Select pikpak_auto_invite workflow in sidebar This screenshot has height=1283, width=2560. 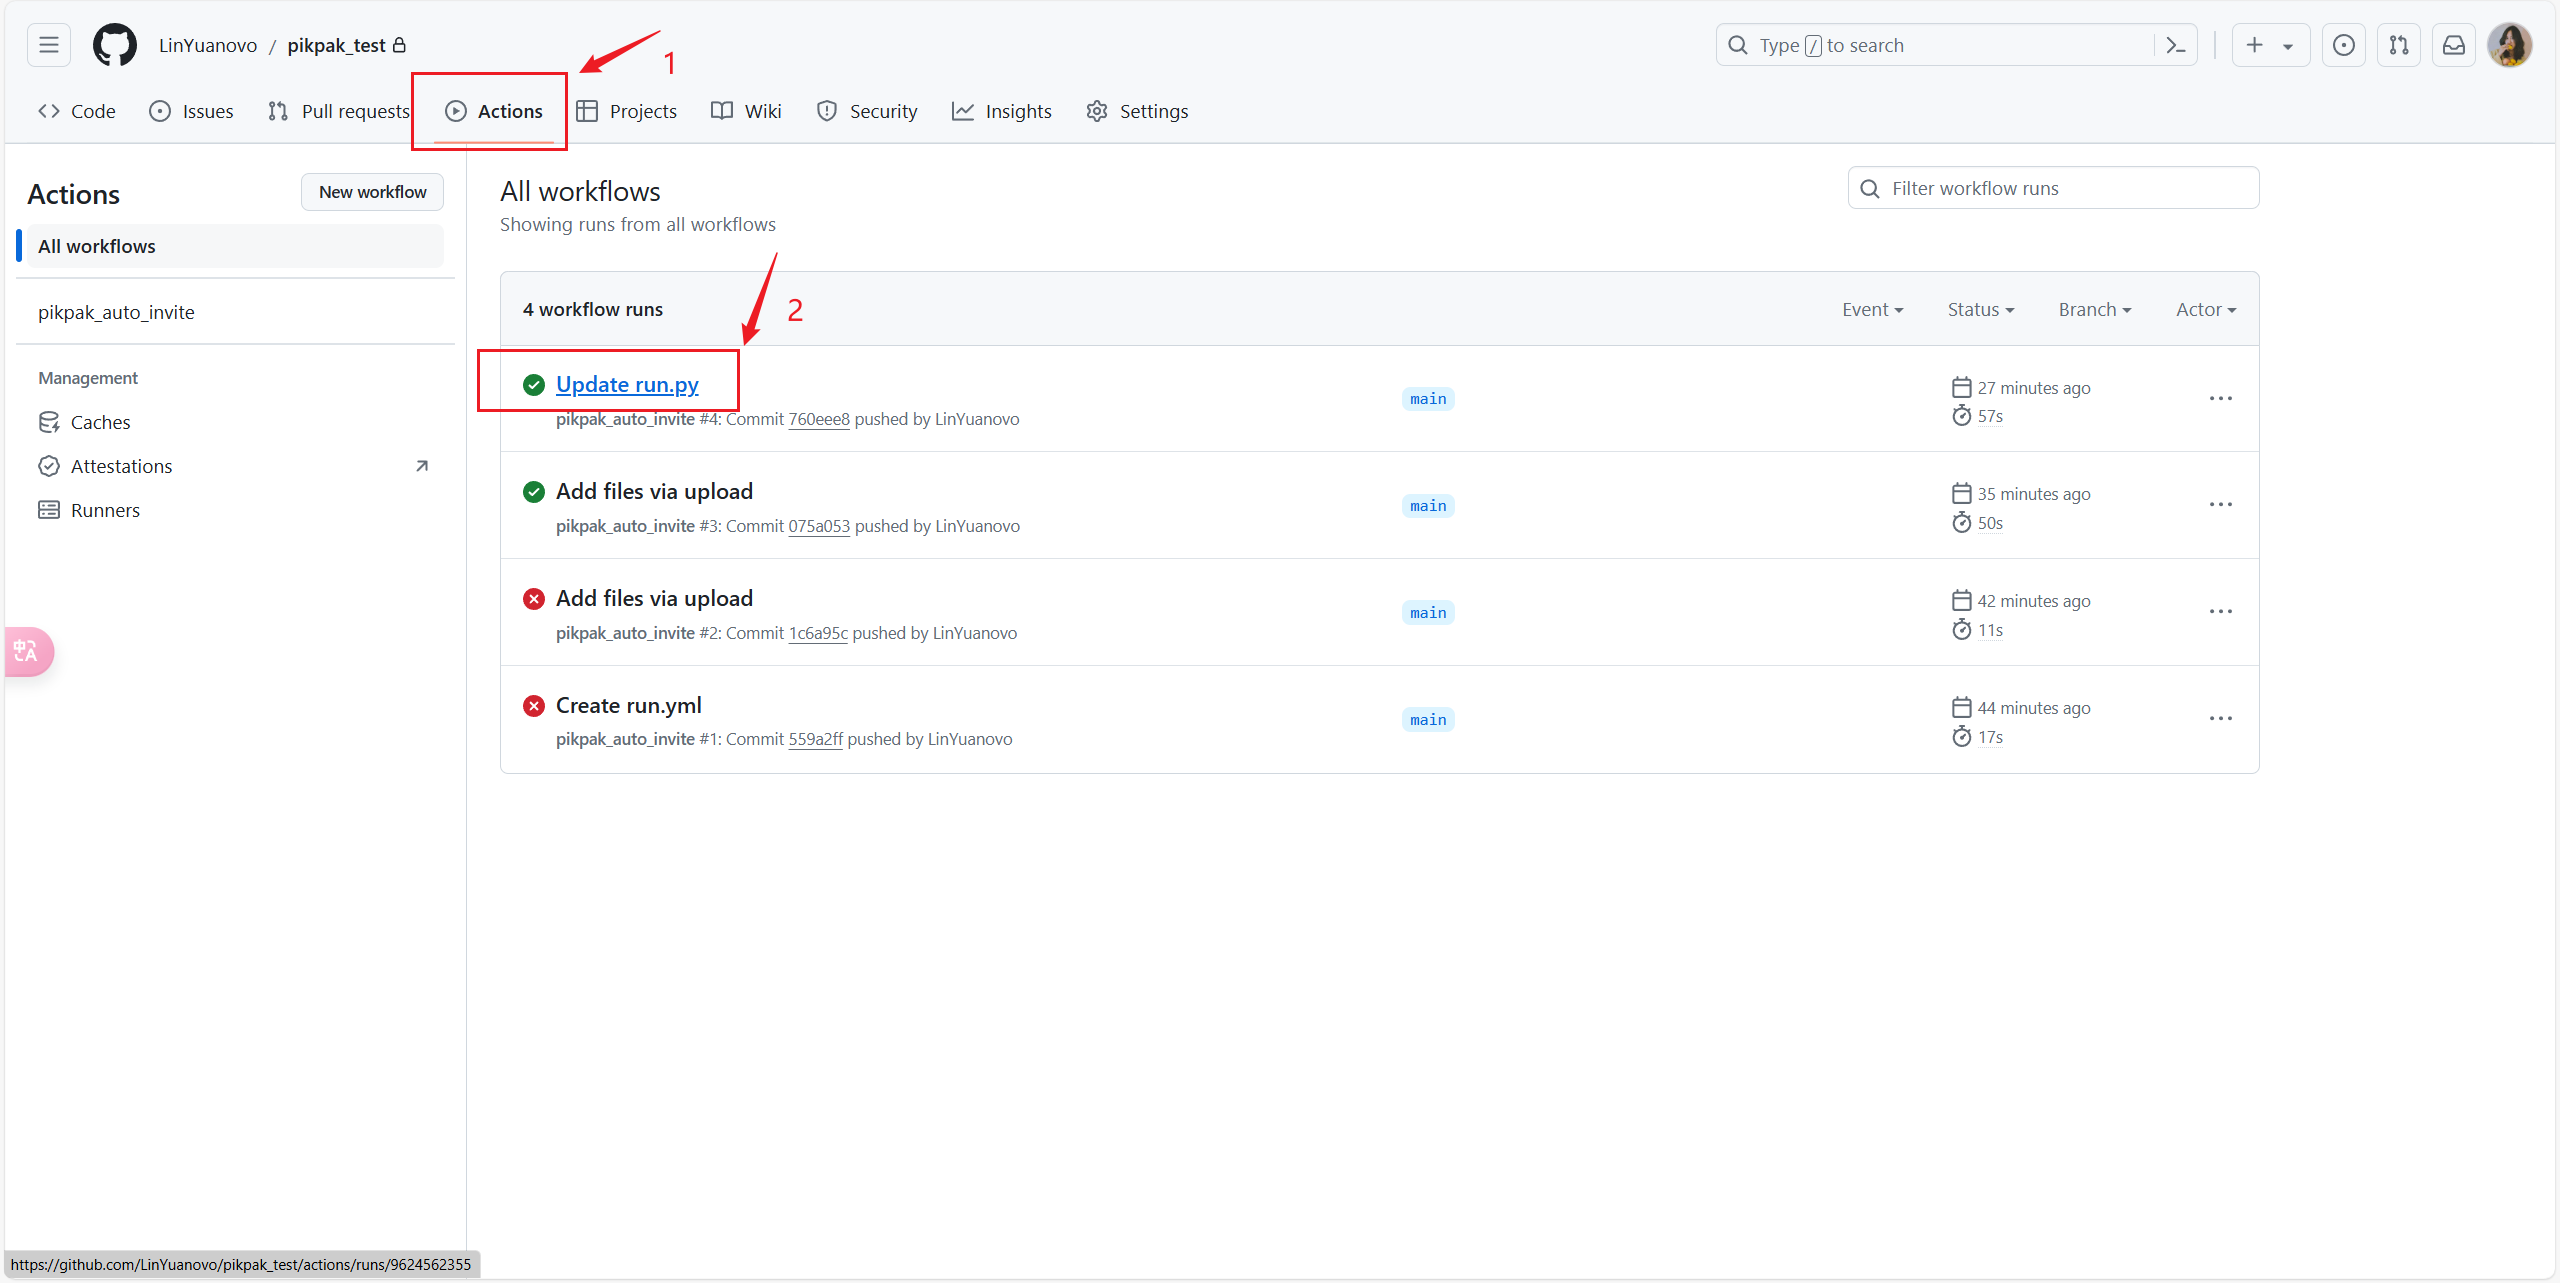pyautogui.click(x=116, y=312)
